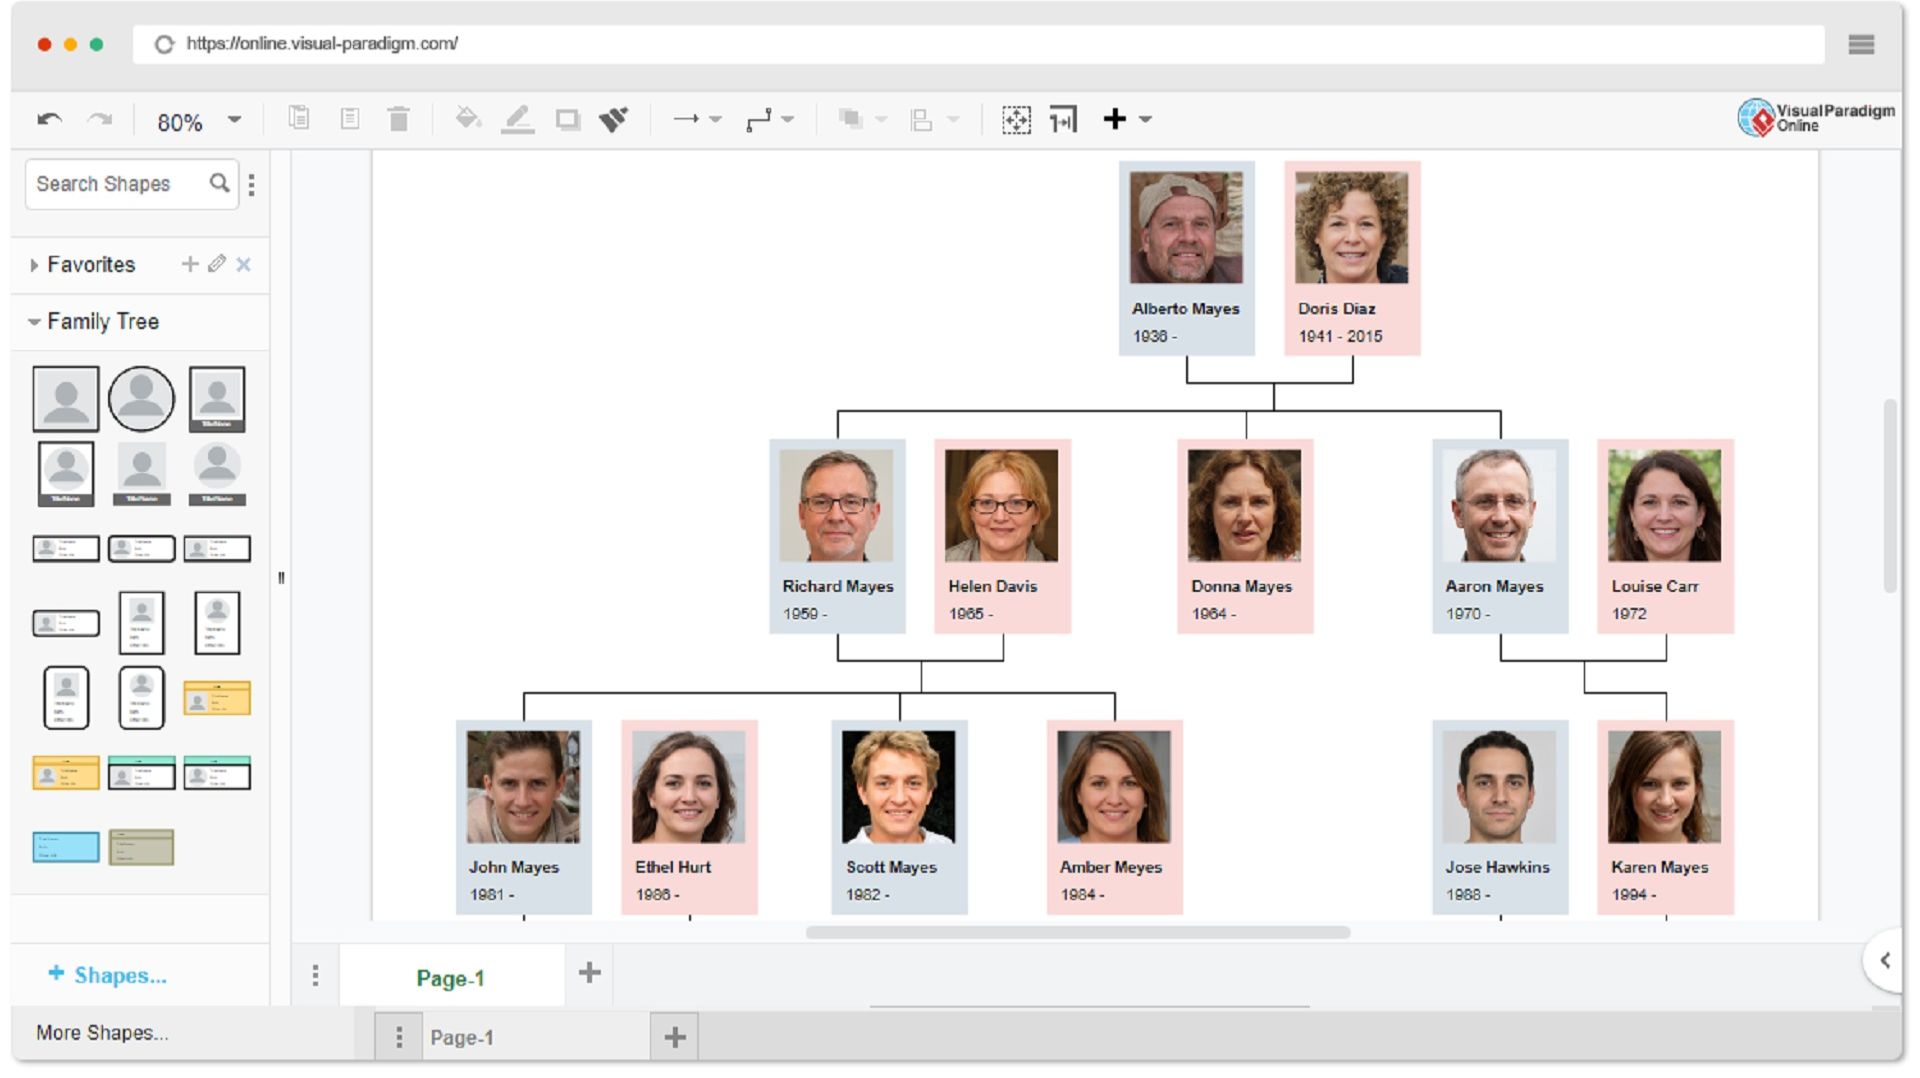Click the fit diagram to window icon
This screenshot has width=1920, height=1078.
tap(1063, 118)
